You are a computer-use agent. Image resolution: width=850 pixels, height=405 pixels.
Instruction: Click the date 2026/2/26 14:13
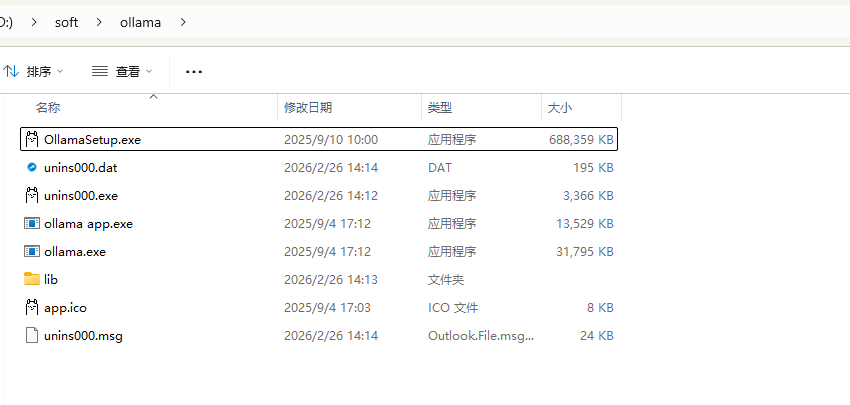point(331,279)
